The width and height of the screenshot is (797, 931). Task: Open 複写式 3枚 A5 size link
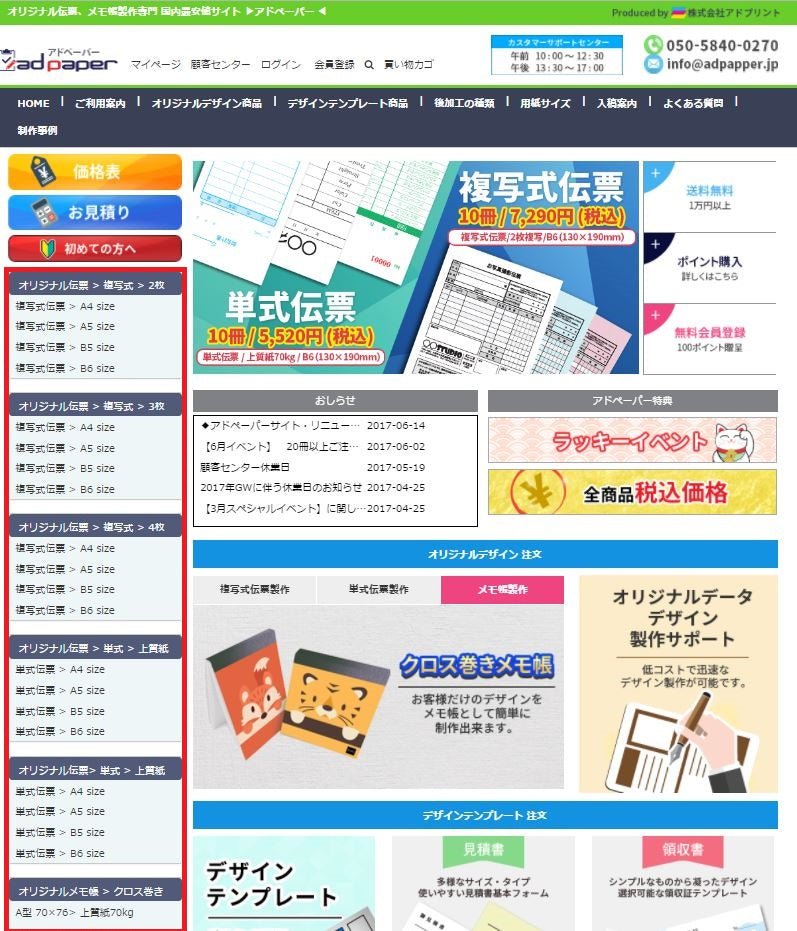pos(65,448)
